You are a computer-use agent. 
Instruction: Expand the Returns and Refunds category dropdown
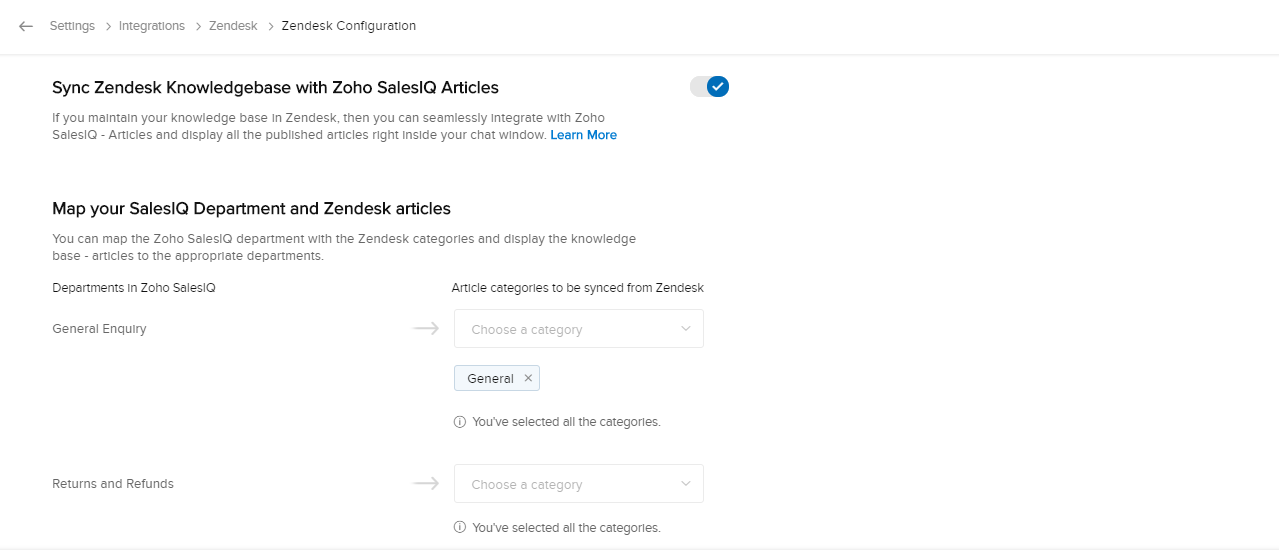tap(578, 484)
